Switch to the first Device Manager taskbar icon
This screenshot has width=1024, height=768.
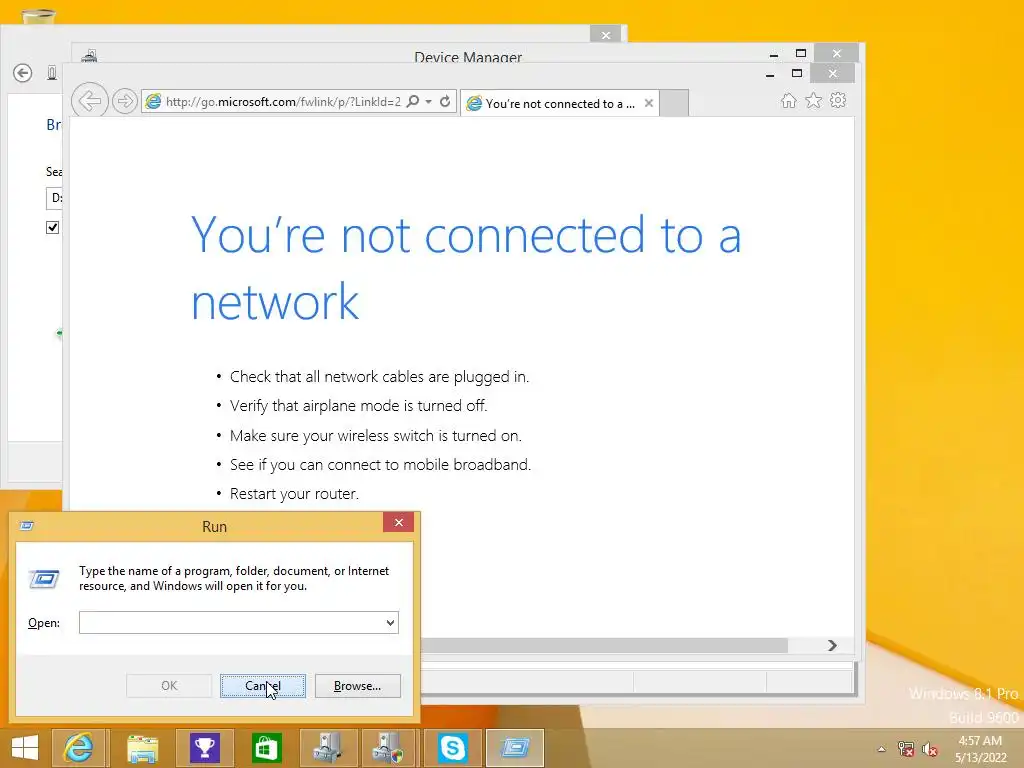pyautogui.click(x=328, y=748)
